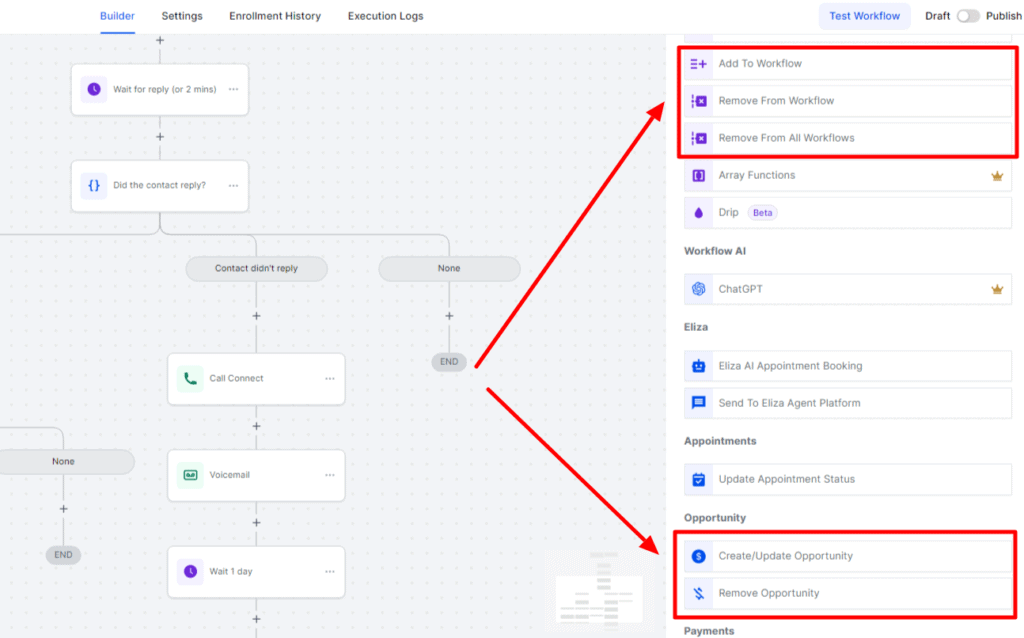
Task: Click the clock icon on Wait 1 day node
Action: pyautogui.click(x=190, y=571)
